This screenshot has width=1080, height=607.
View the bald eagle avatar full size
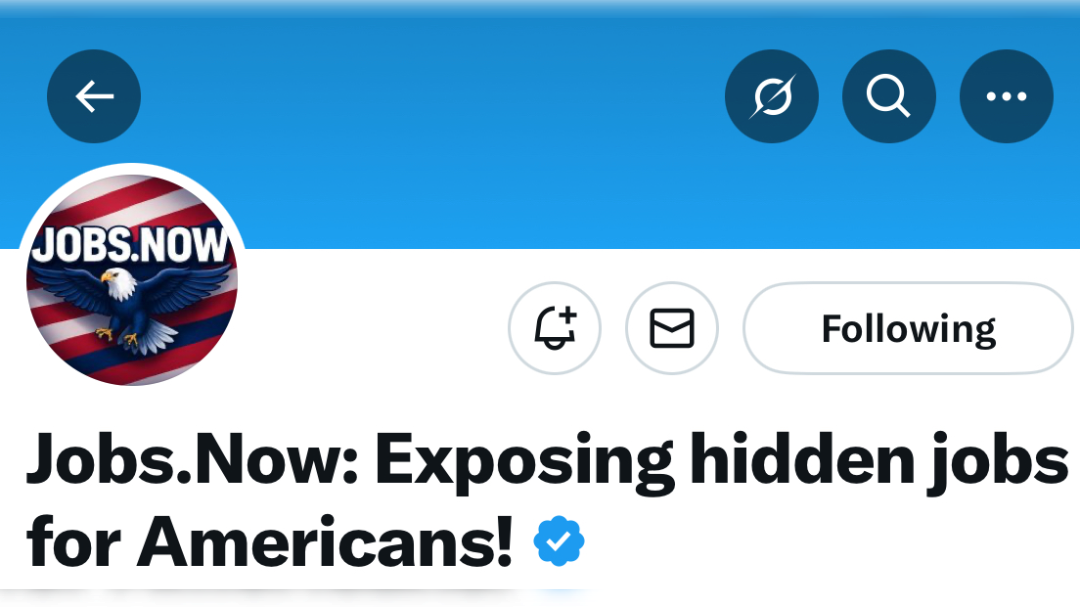(132, 280)
